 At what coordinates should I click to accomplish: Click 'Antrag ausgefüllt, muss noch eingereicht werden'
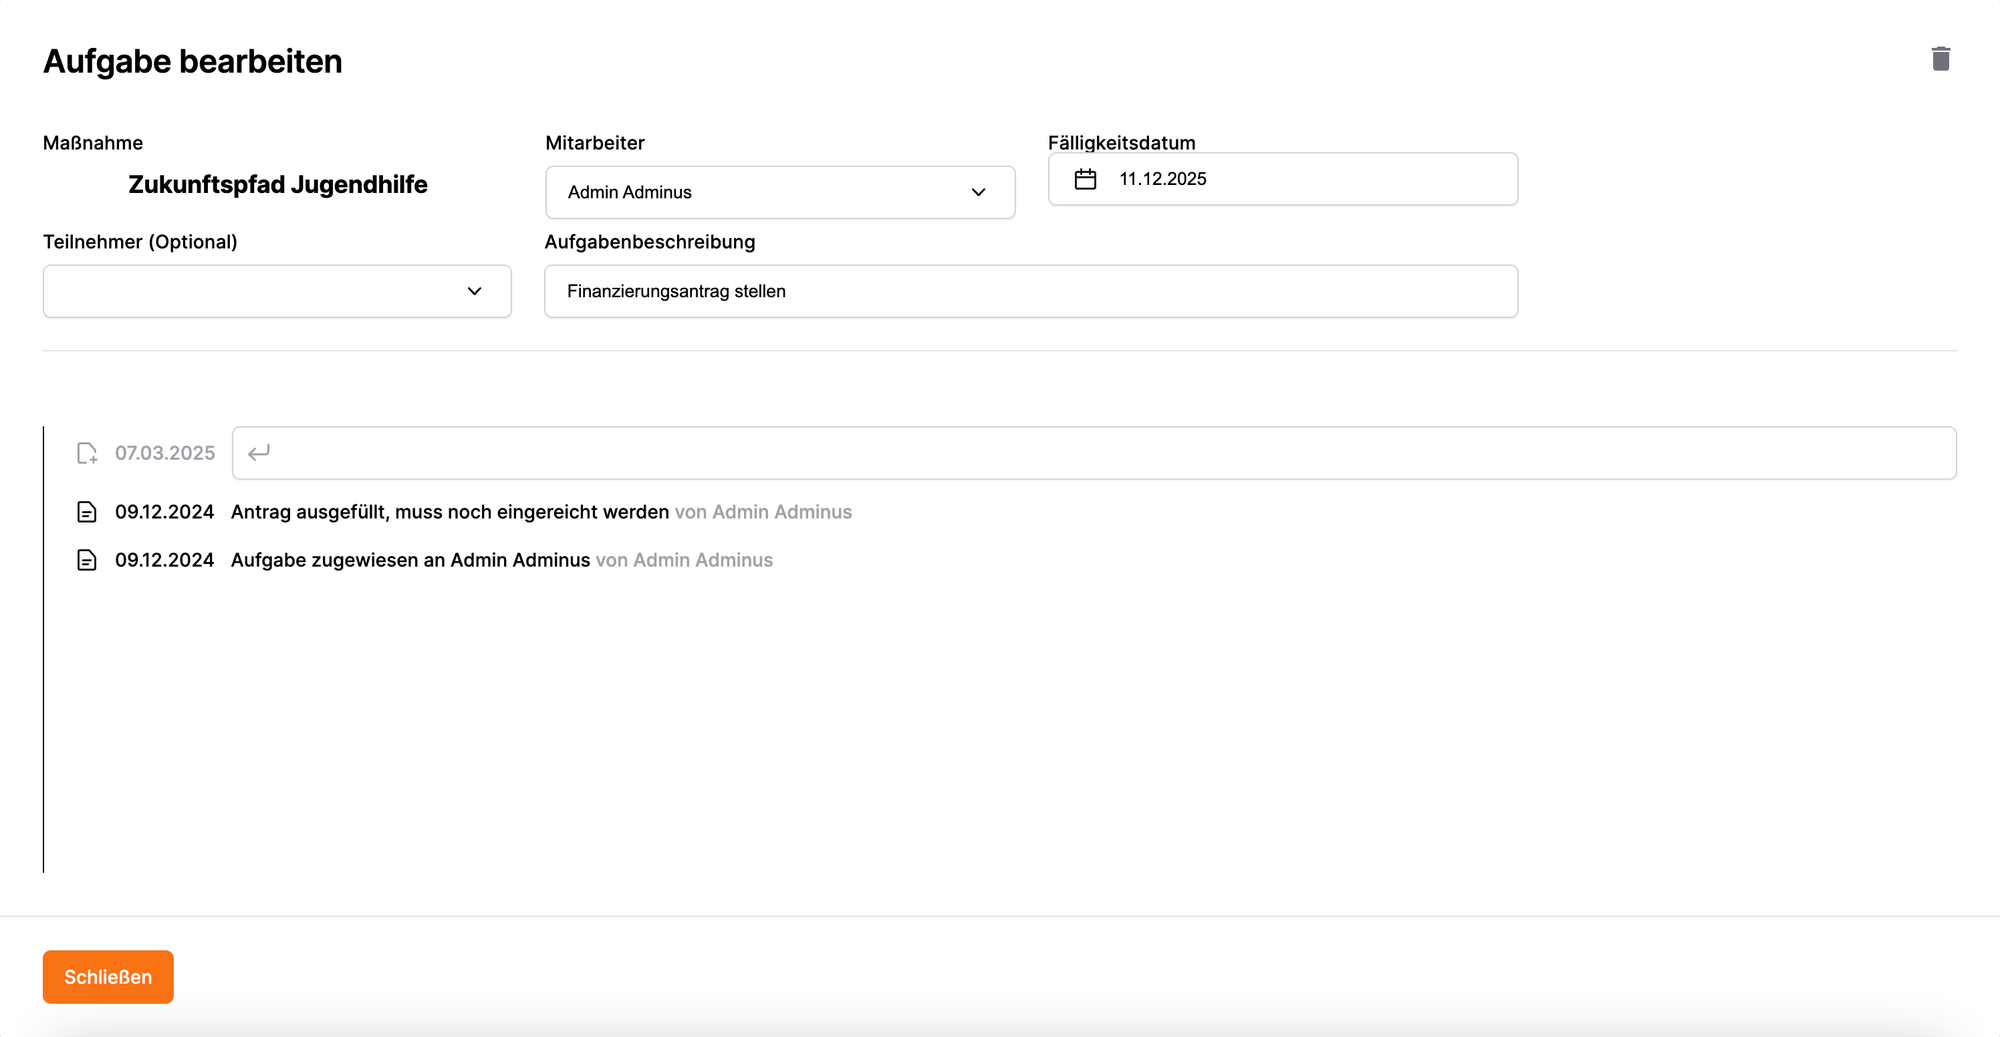click(450, 512)
